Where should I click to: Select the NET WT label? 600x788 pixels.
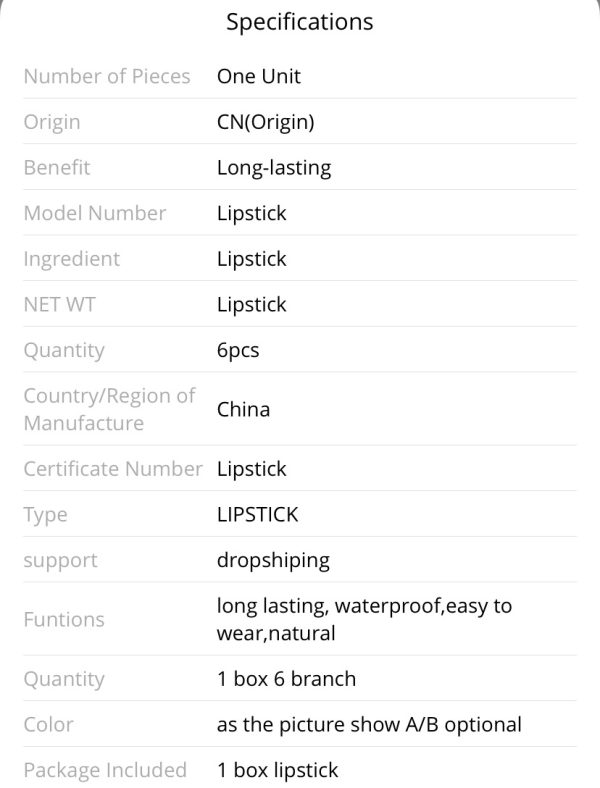click(59, 305)
